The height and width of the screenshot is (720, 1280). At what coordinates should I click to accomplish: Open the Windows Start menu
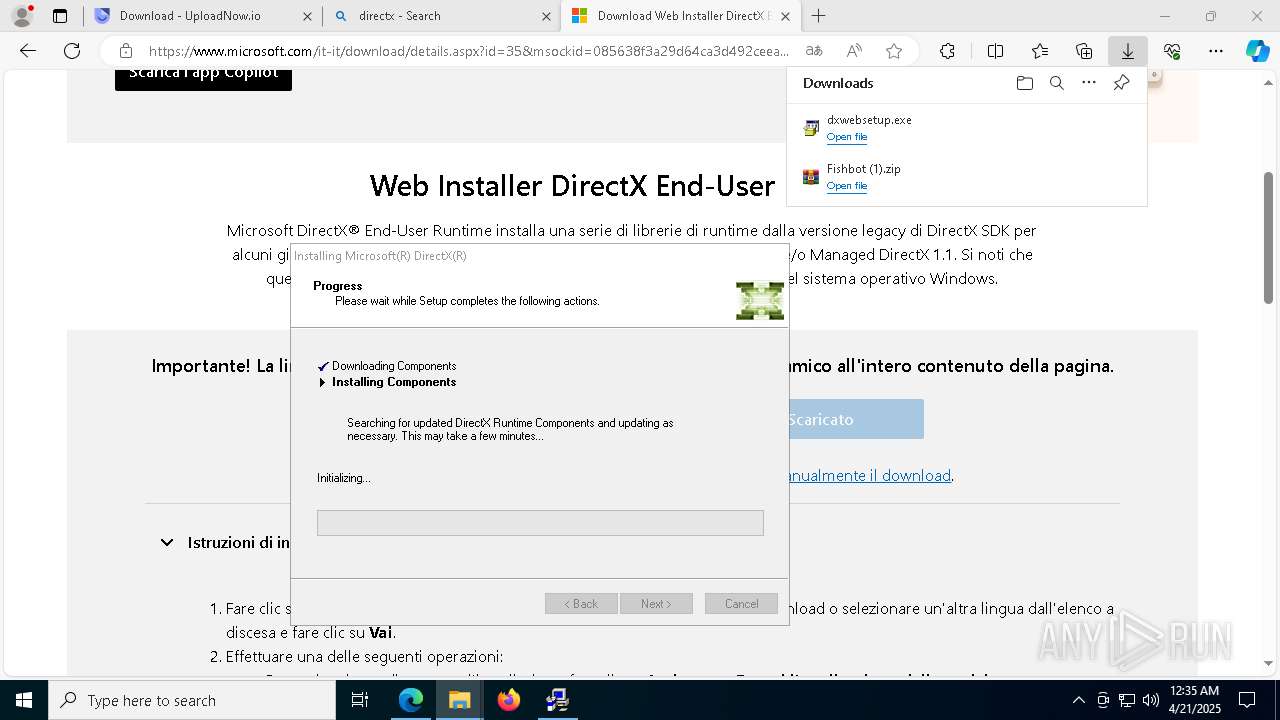pyautogui.click(x=24, y=700)
